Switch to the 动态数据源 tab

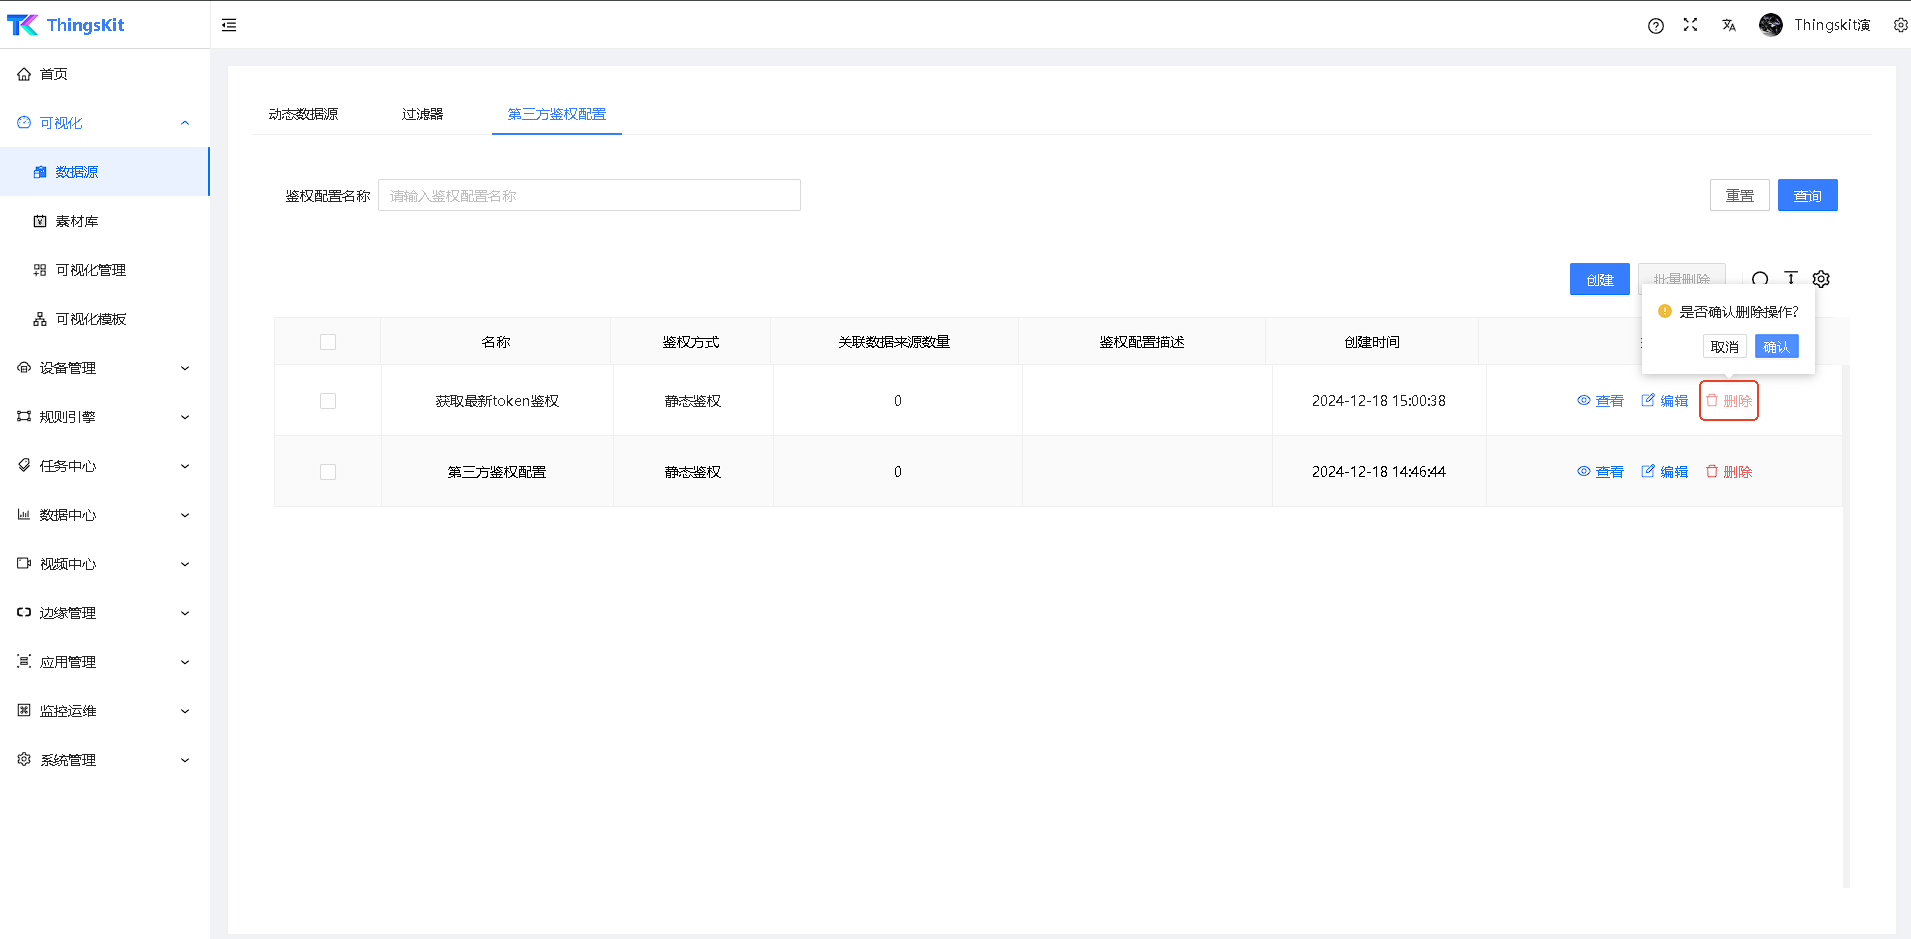click(x=303, y=114)
